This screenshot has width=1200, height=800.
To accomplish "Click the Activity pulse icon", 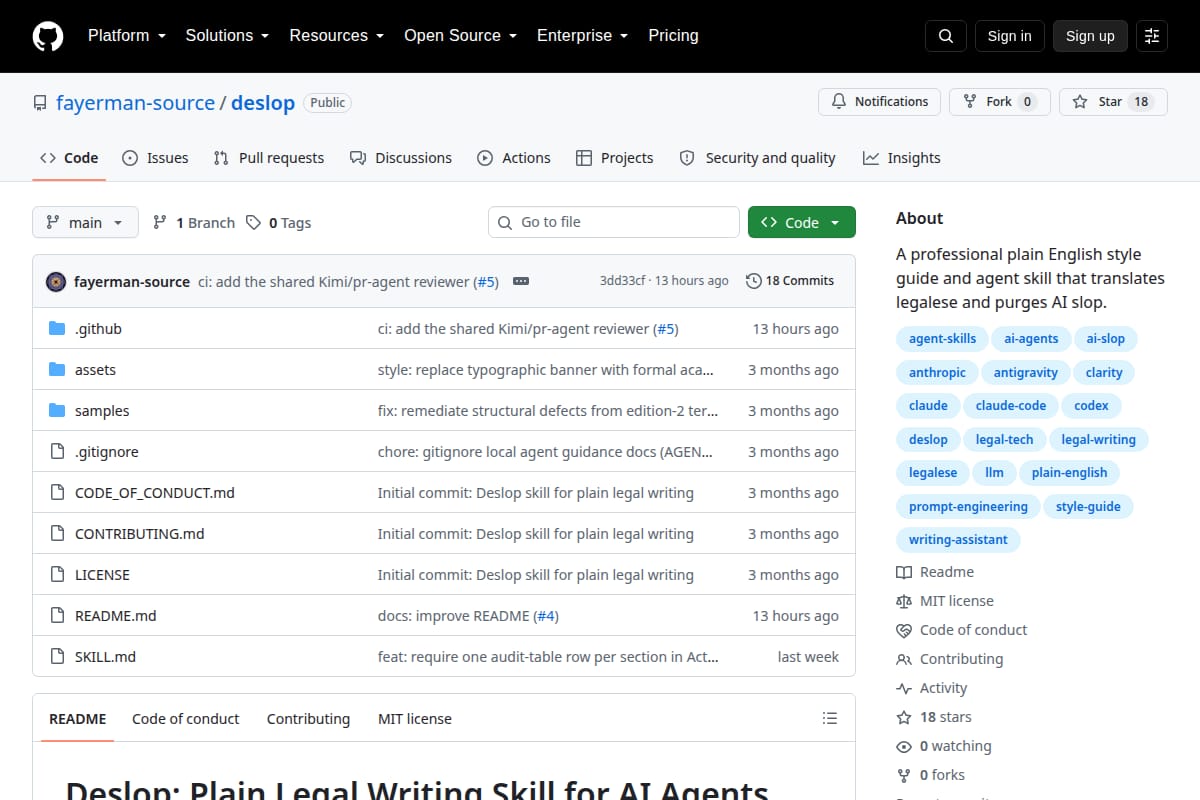I will [904, 688].
